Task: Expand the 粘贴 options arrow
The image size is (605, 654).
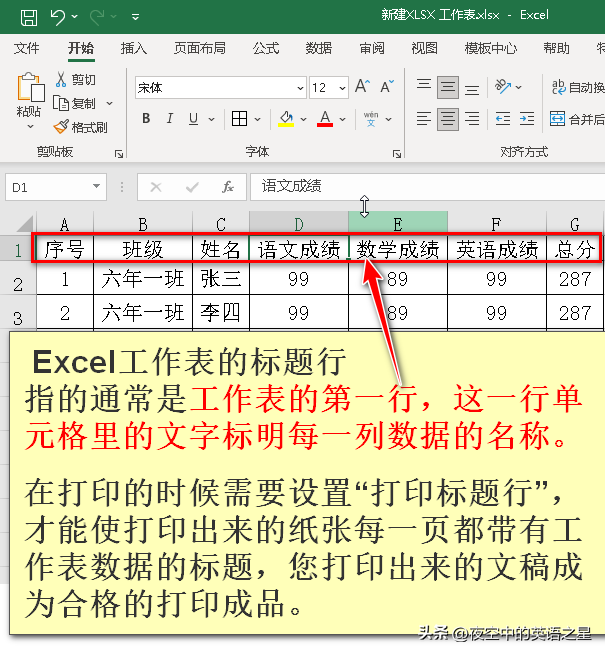Action: pyautogui.click(x=30, y=126)
